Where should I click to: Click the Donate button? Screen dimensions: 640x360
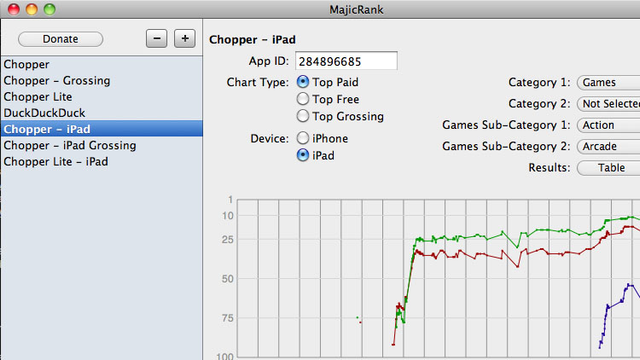coord(60,39)
